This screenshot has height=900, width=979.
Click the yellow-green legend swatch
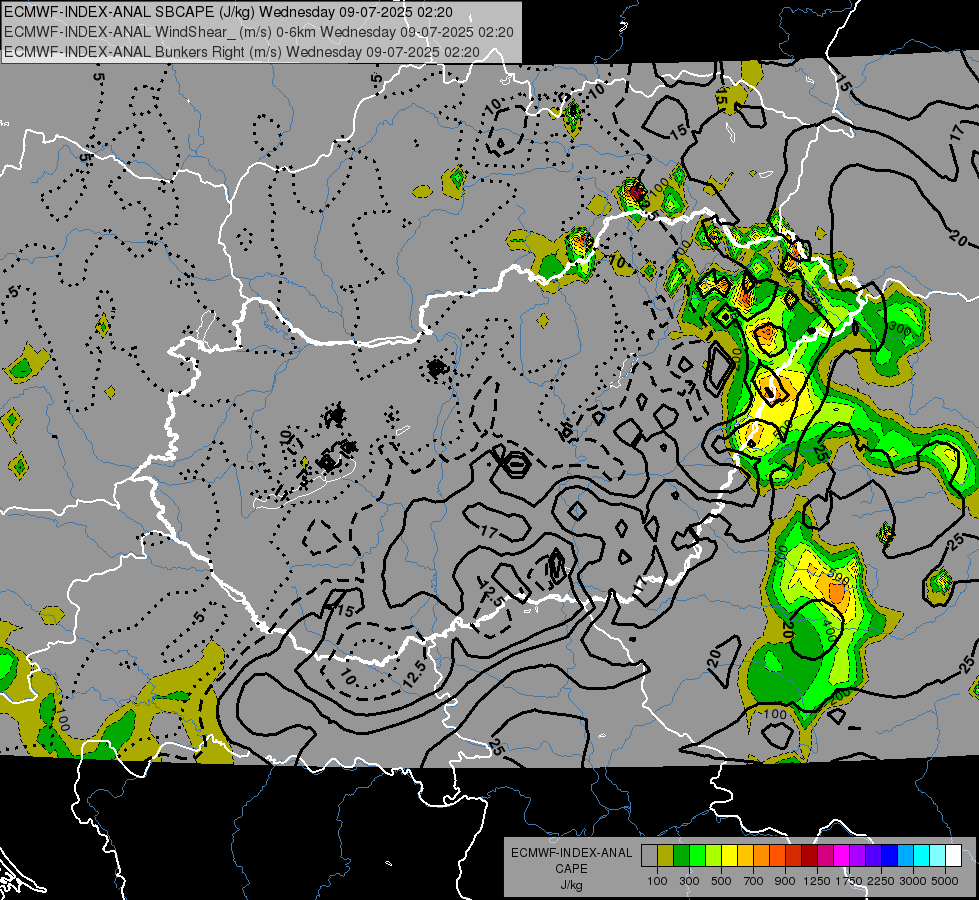pyautogui.click(x=714, y=856)
